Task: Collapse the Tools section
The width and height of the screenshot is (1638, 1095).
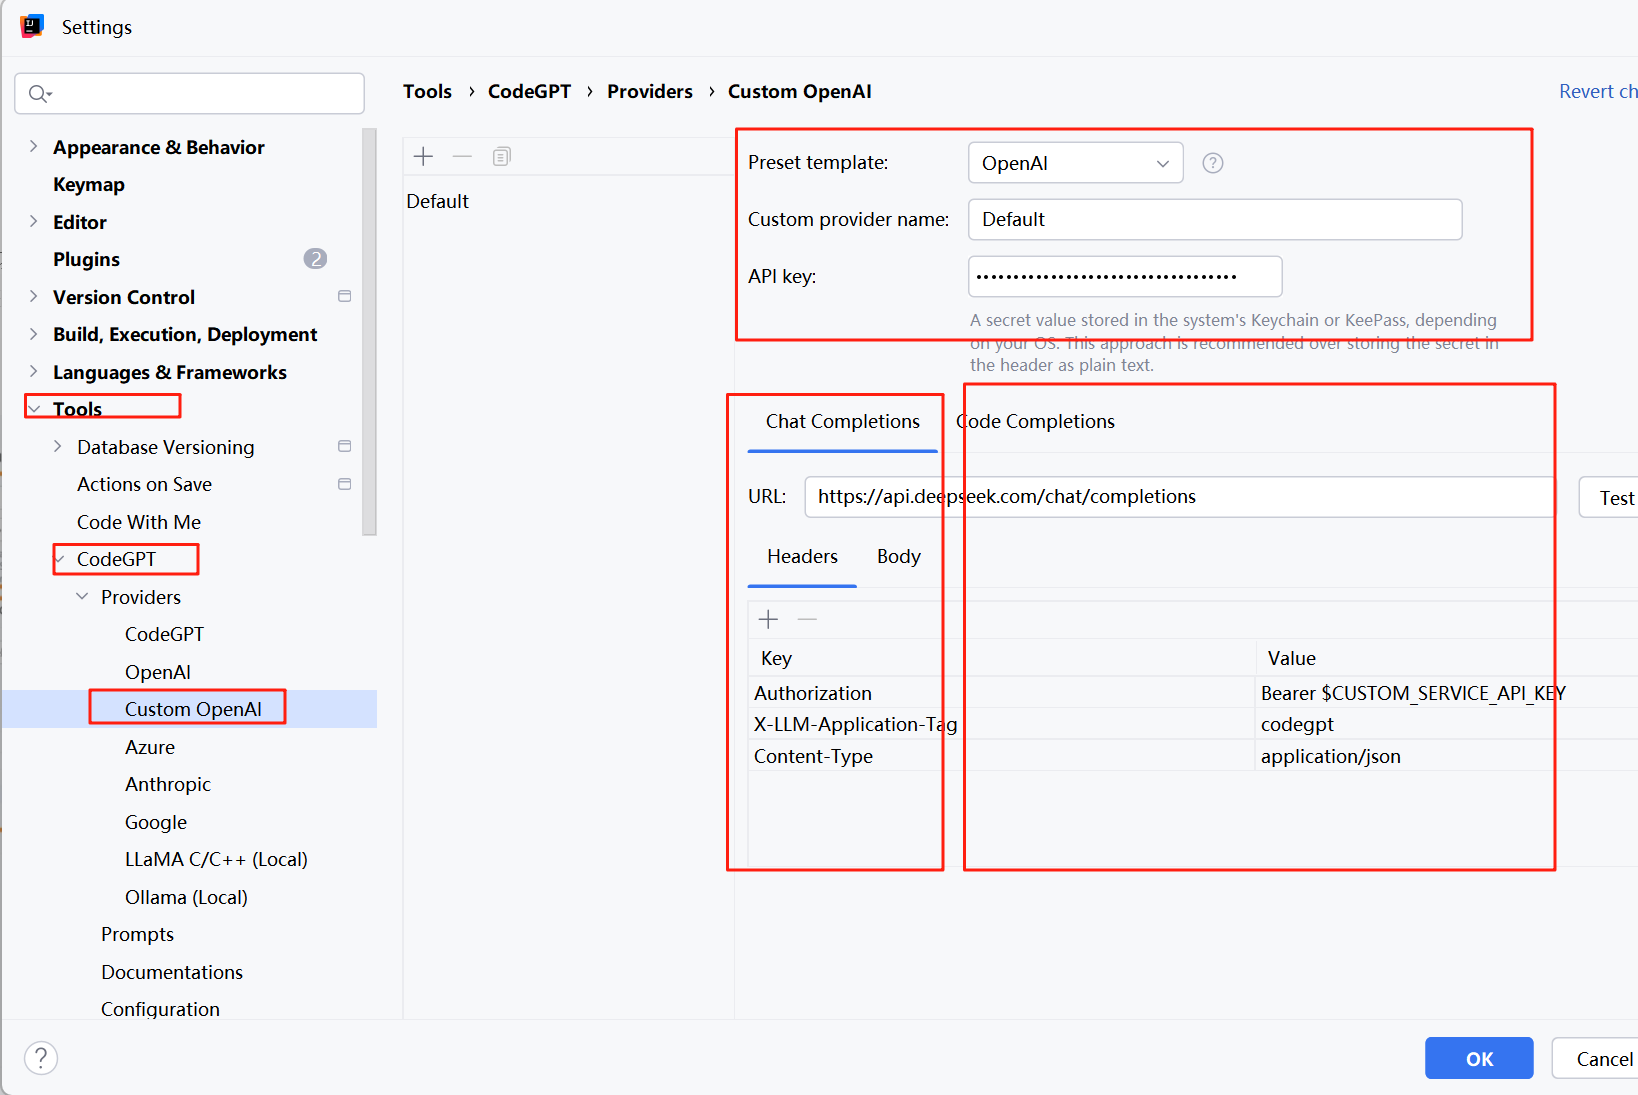Action: pyautogui.click(x=34, y=409)
